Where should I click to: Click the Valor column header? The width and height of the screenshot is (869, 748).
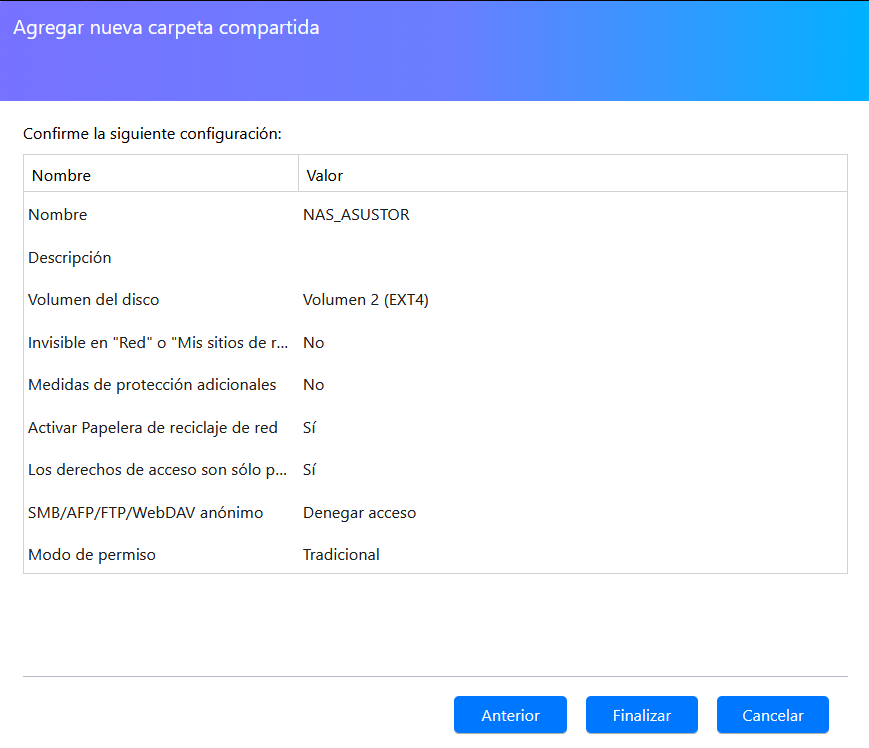tap(324, 175)
